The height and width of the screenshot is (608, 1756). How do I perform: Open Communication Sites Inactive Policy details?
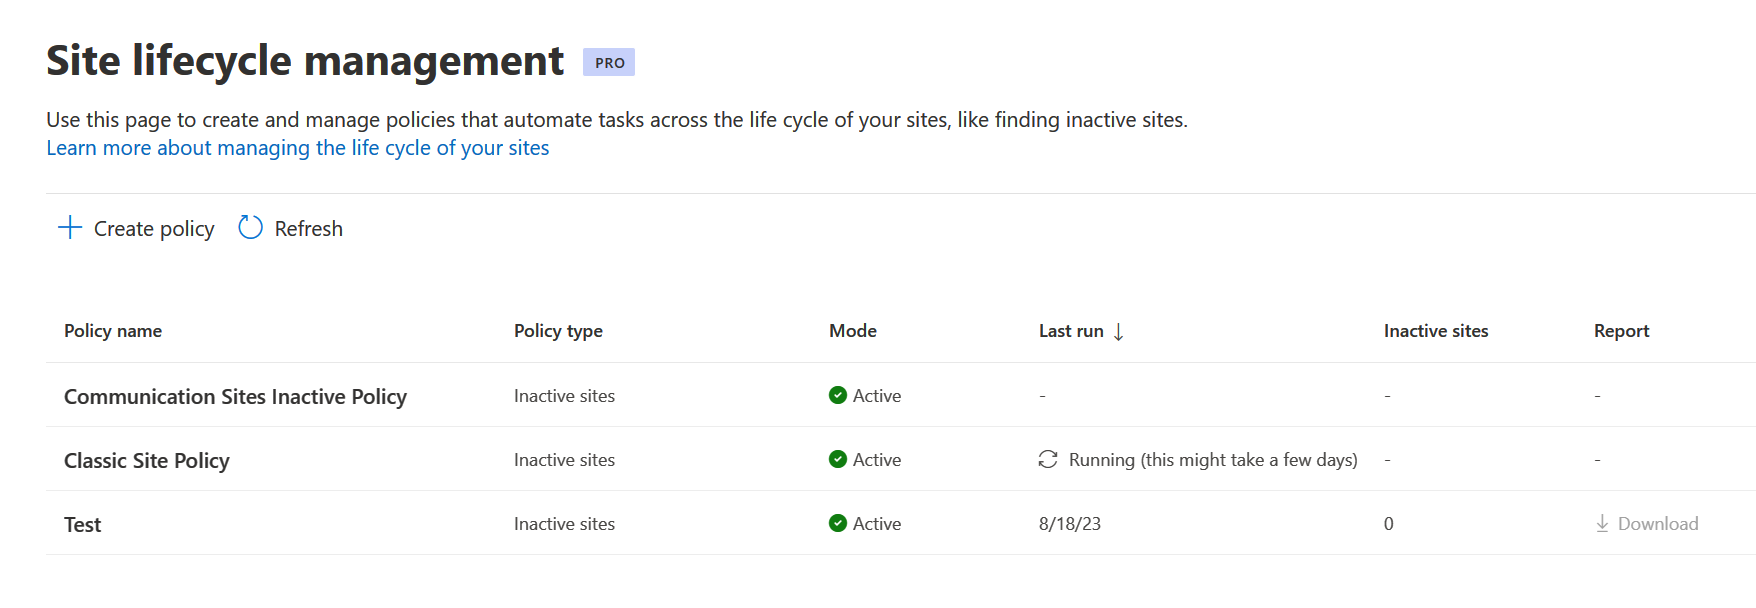(235, 395)
